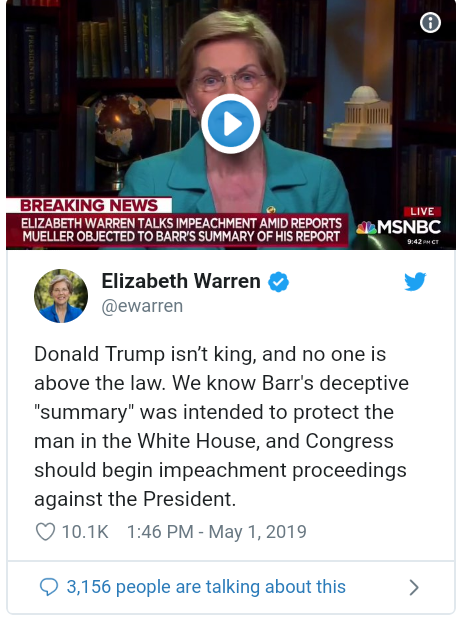The image size is (463, 618).
Task: Click the MSNBC logo in the video
Action: click(x=398, y=227)
